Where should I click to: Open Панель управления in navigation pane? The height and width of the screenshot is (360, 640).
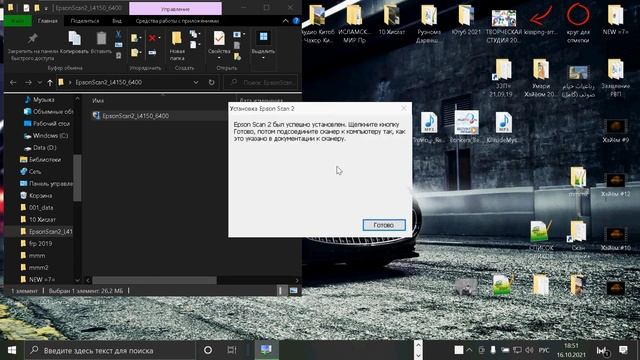tap(50, 184)
